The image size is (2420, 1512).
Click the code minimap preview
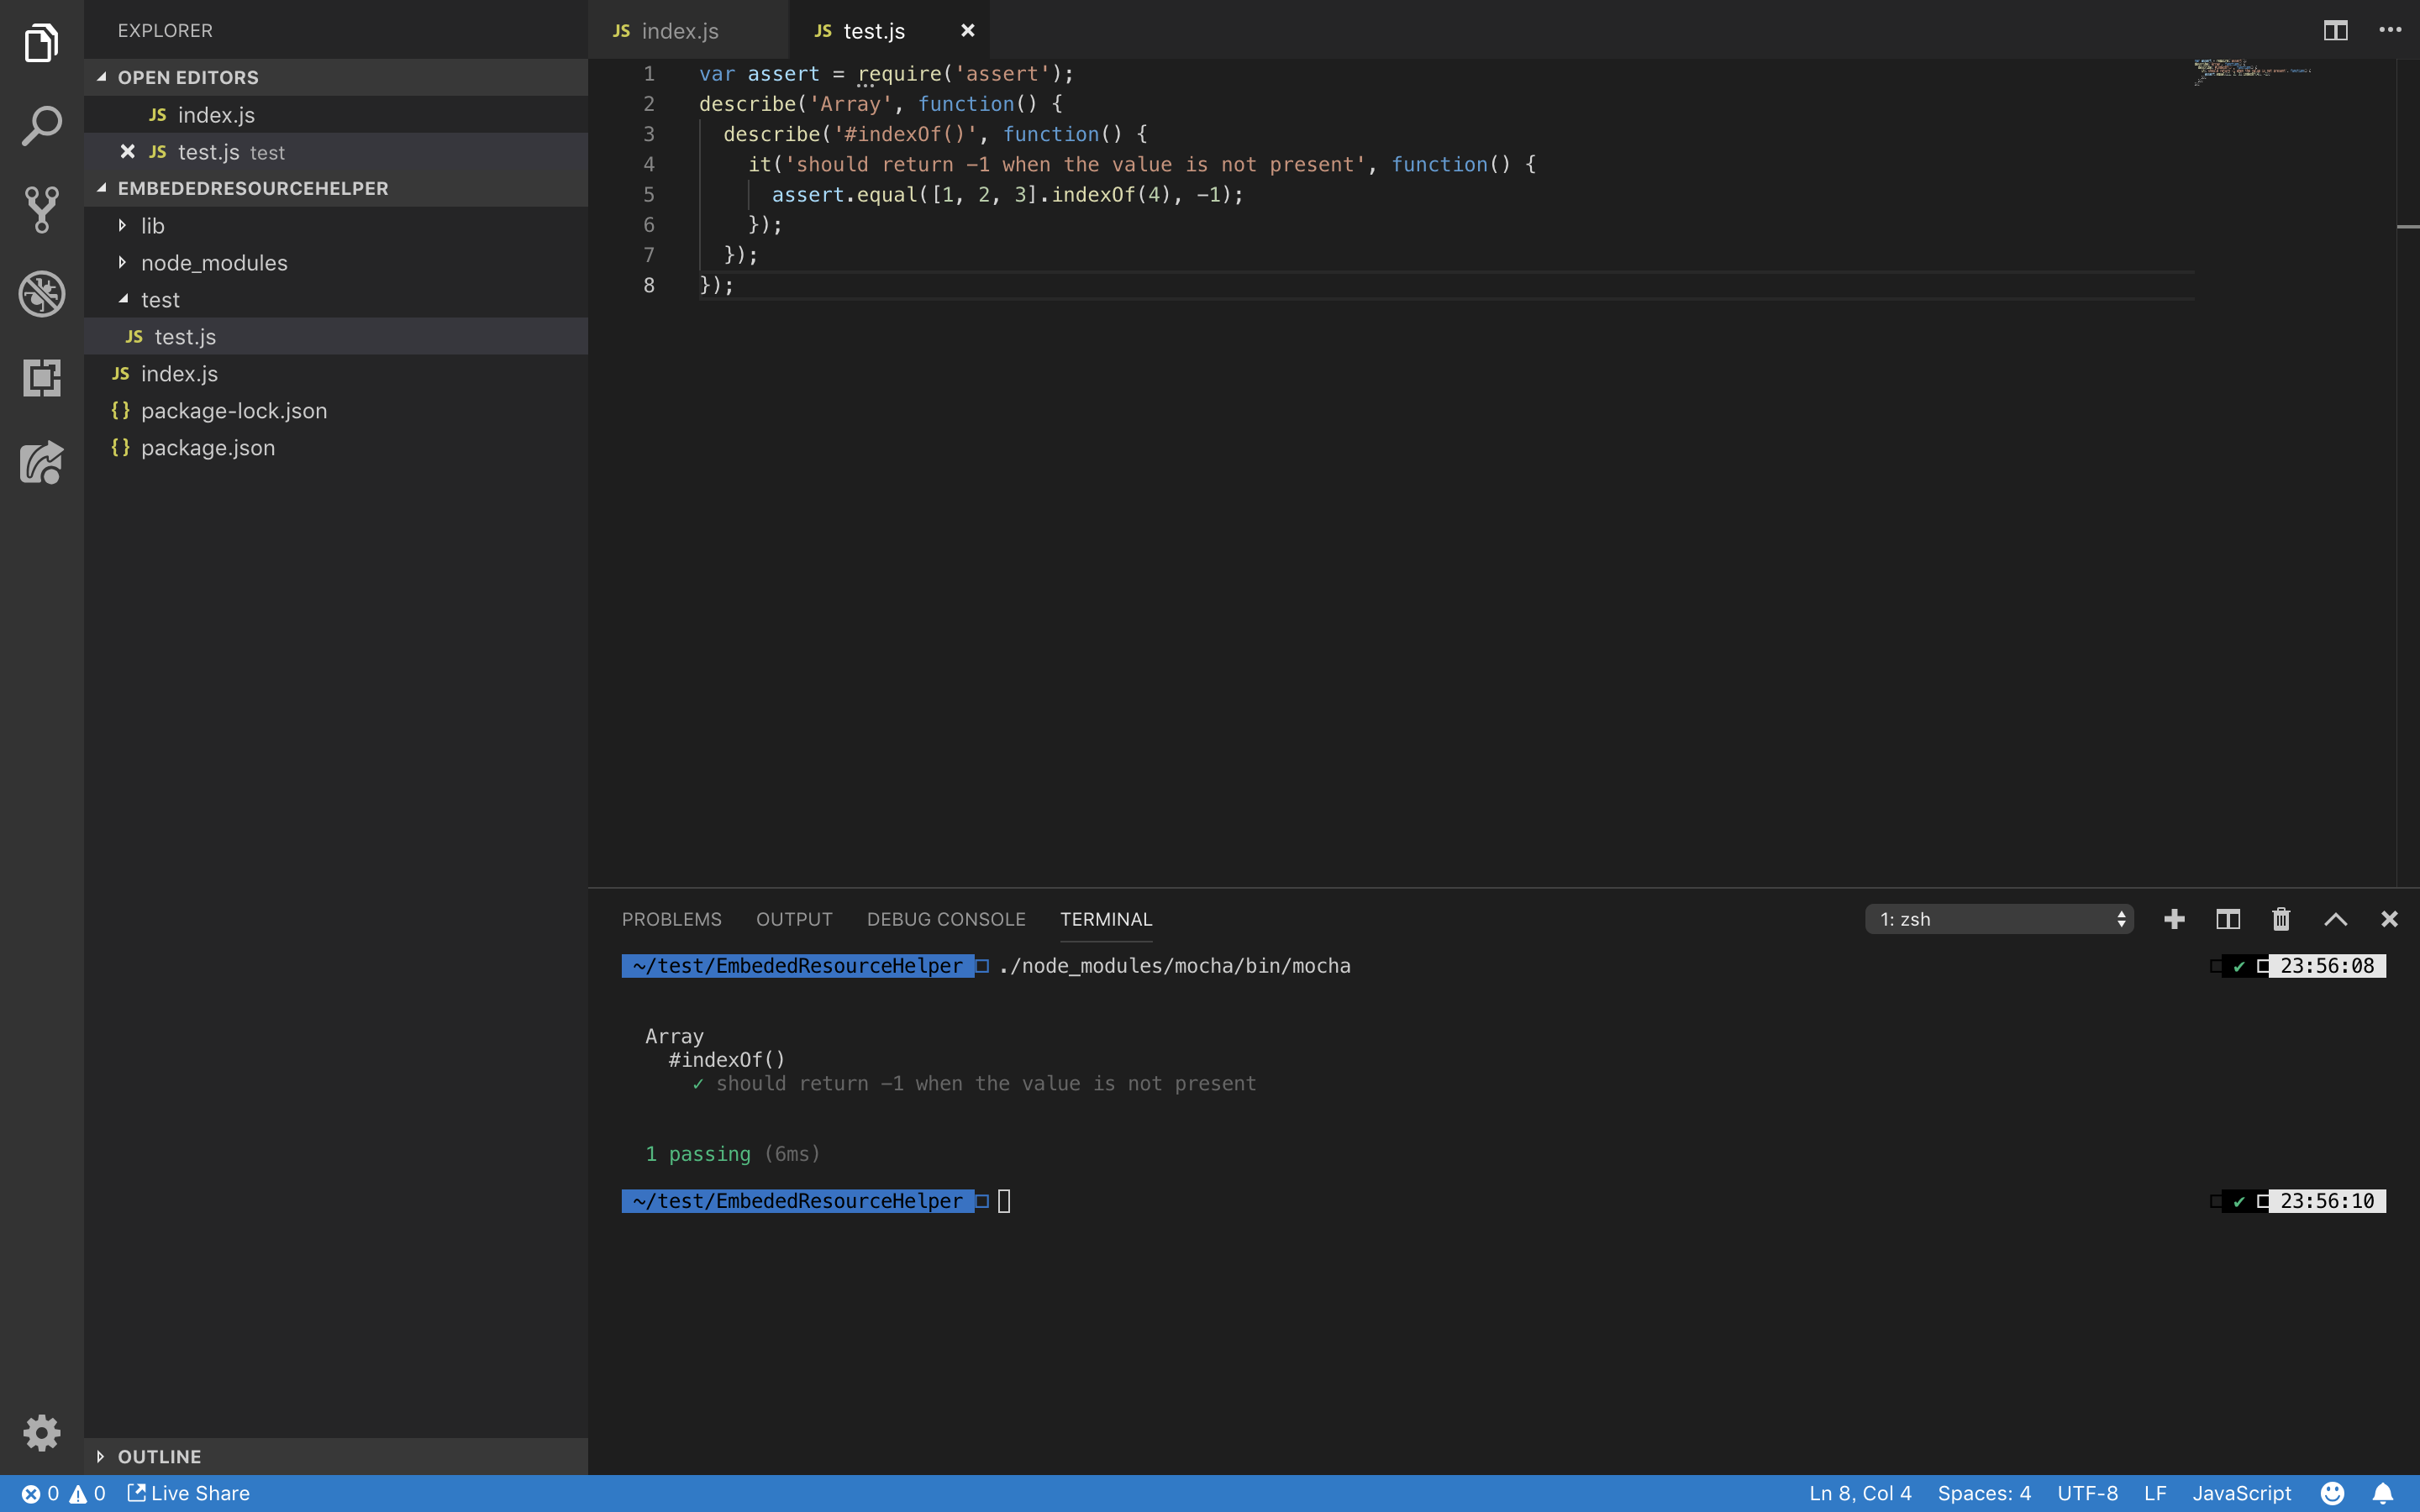click(x=2252, y=72)
